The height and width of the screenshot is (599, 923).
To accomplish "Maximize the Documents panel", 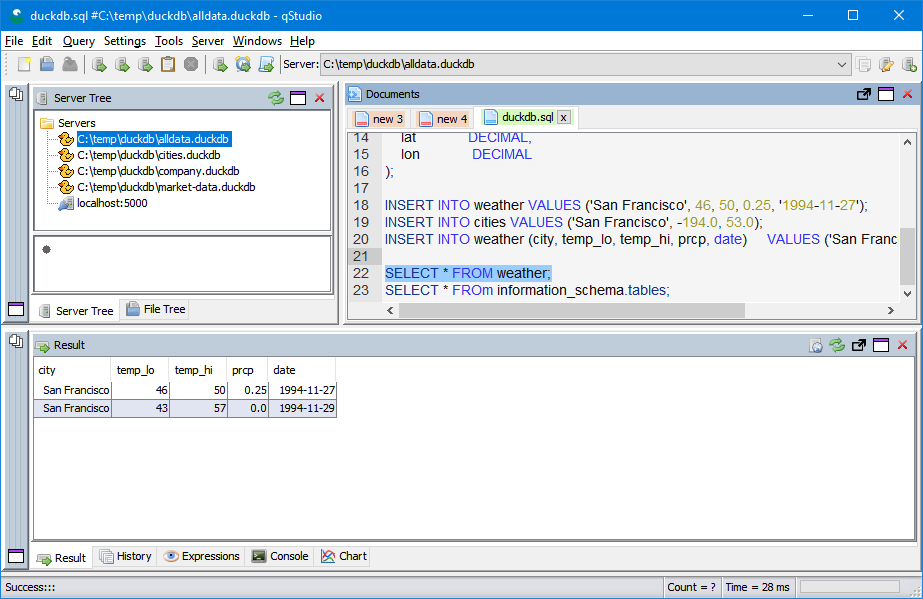I will point(885,93).
